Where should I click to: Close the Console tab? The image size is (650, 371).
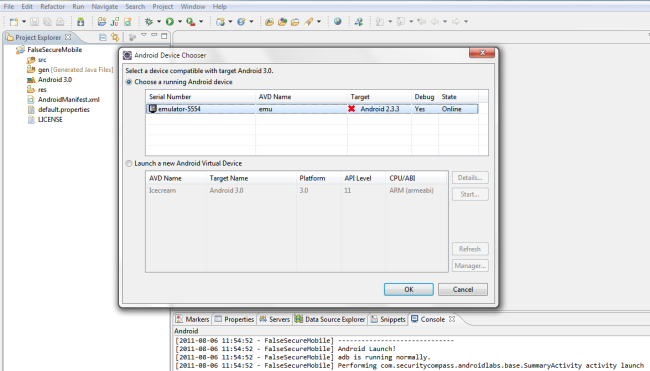pos(452,319)
